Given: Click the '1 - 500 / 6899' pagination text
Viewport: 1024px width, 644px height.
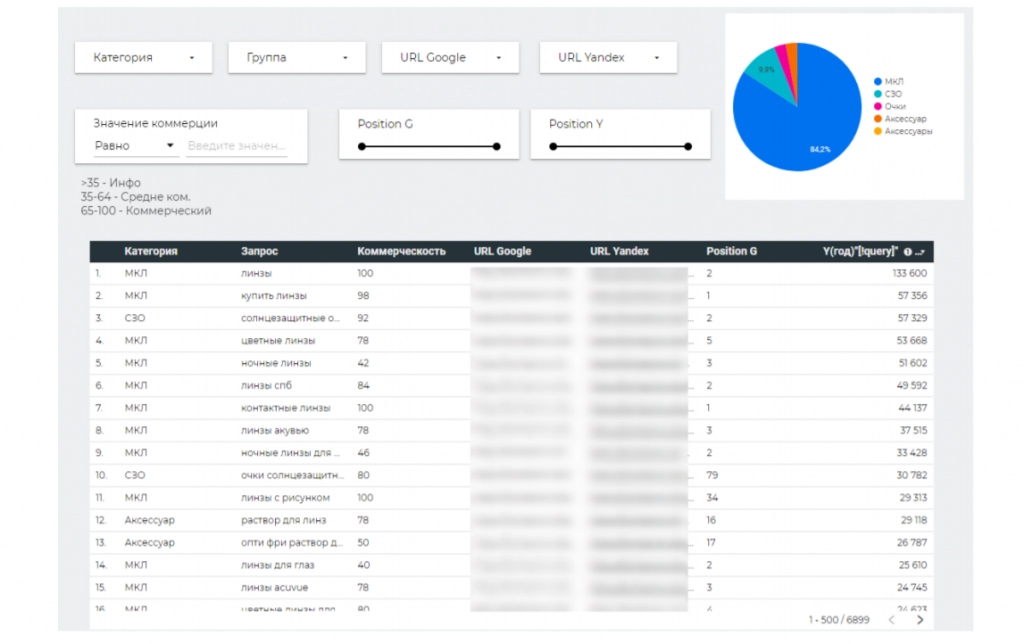Looking at the screenshot, I should [x=839, y=620].
